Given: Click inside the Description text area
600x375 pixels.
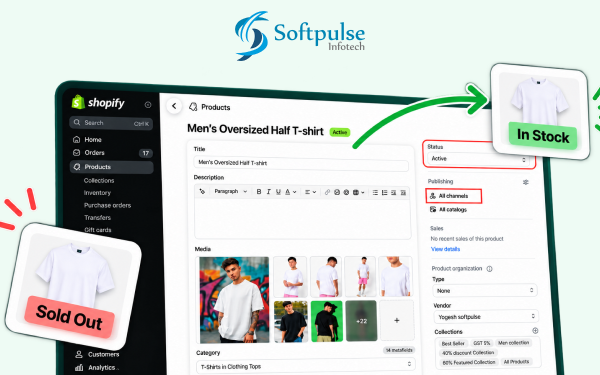Looking at the screenshot, I should 303,218.
